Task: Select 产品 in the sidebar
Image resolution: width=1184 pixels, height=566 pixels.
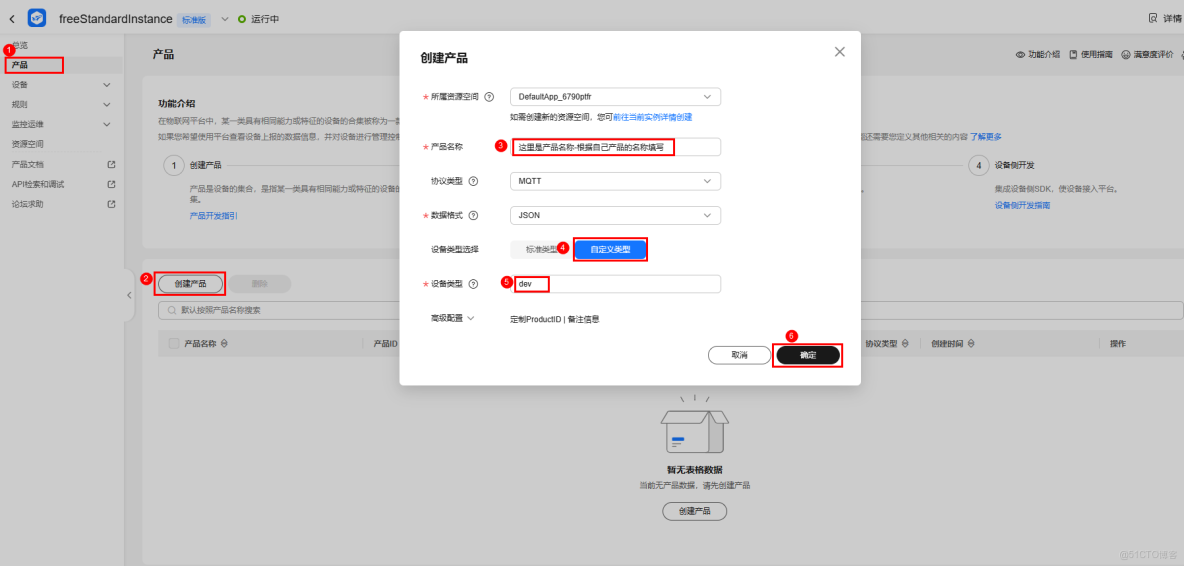Action: [x=20, y=65]
